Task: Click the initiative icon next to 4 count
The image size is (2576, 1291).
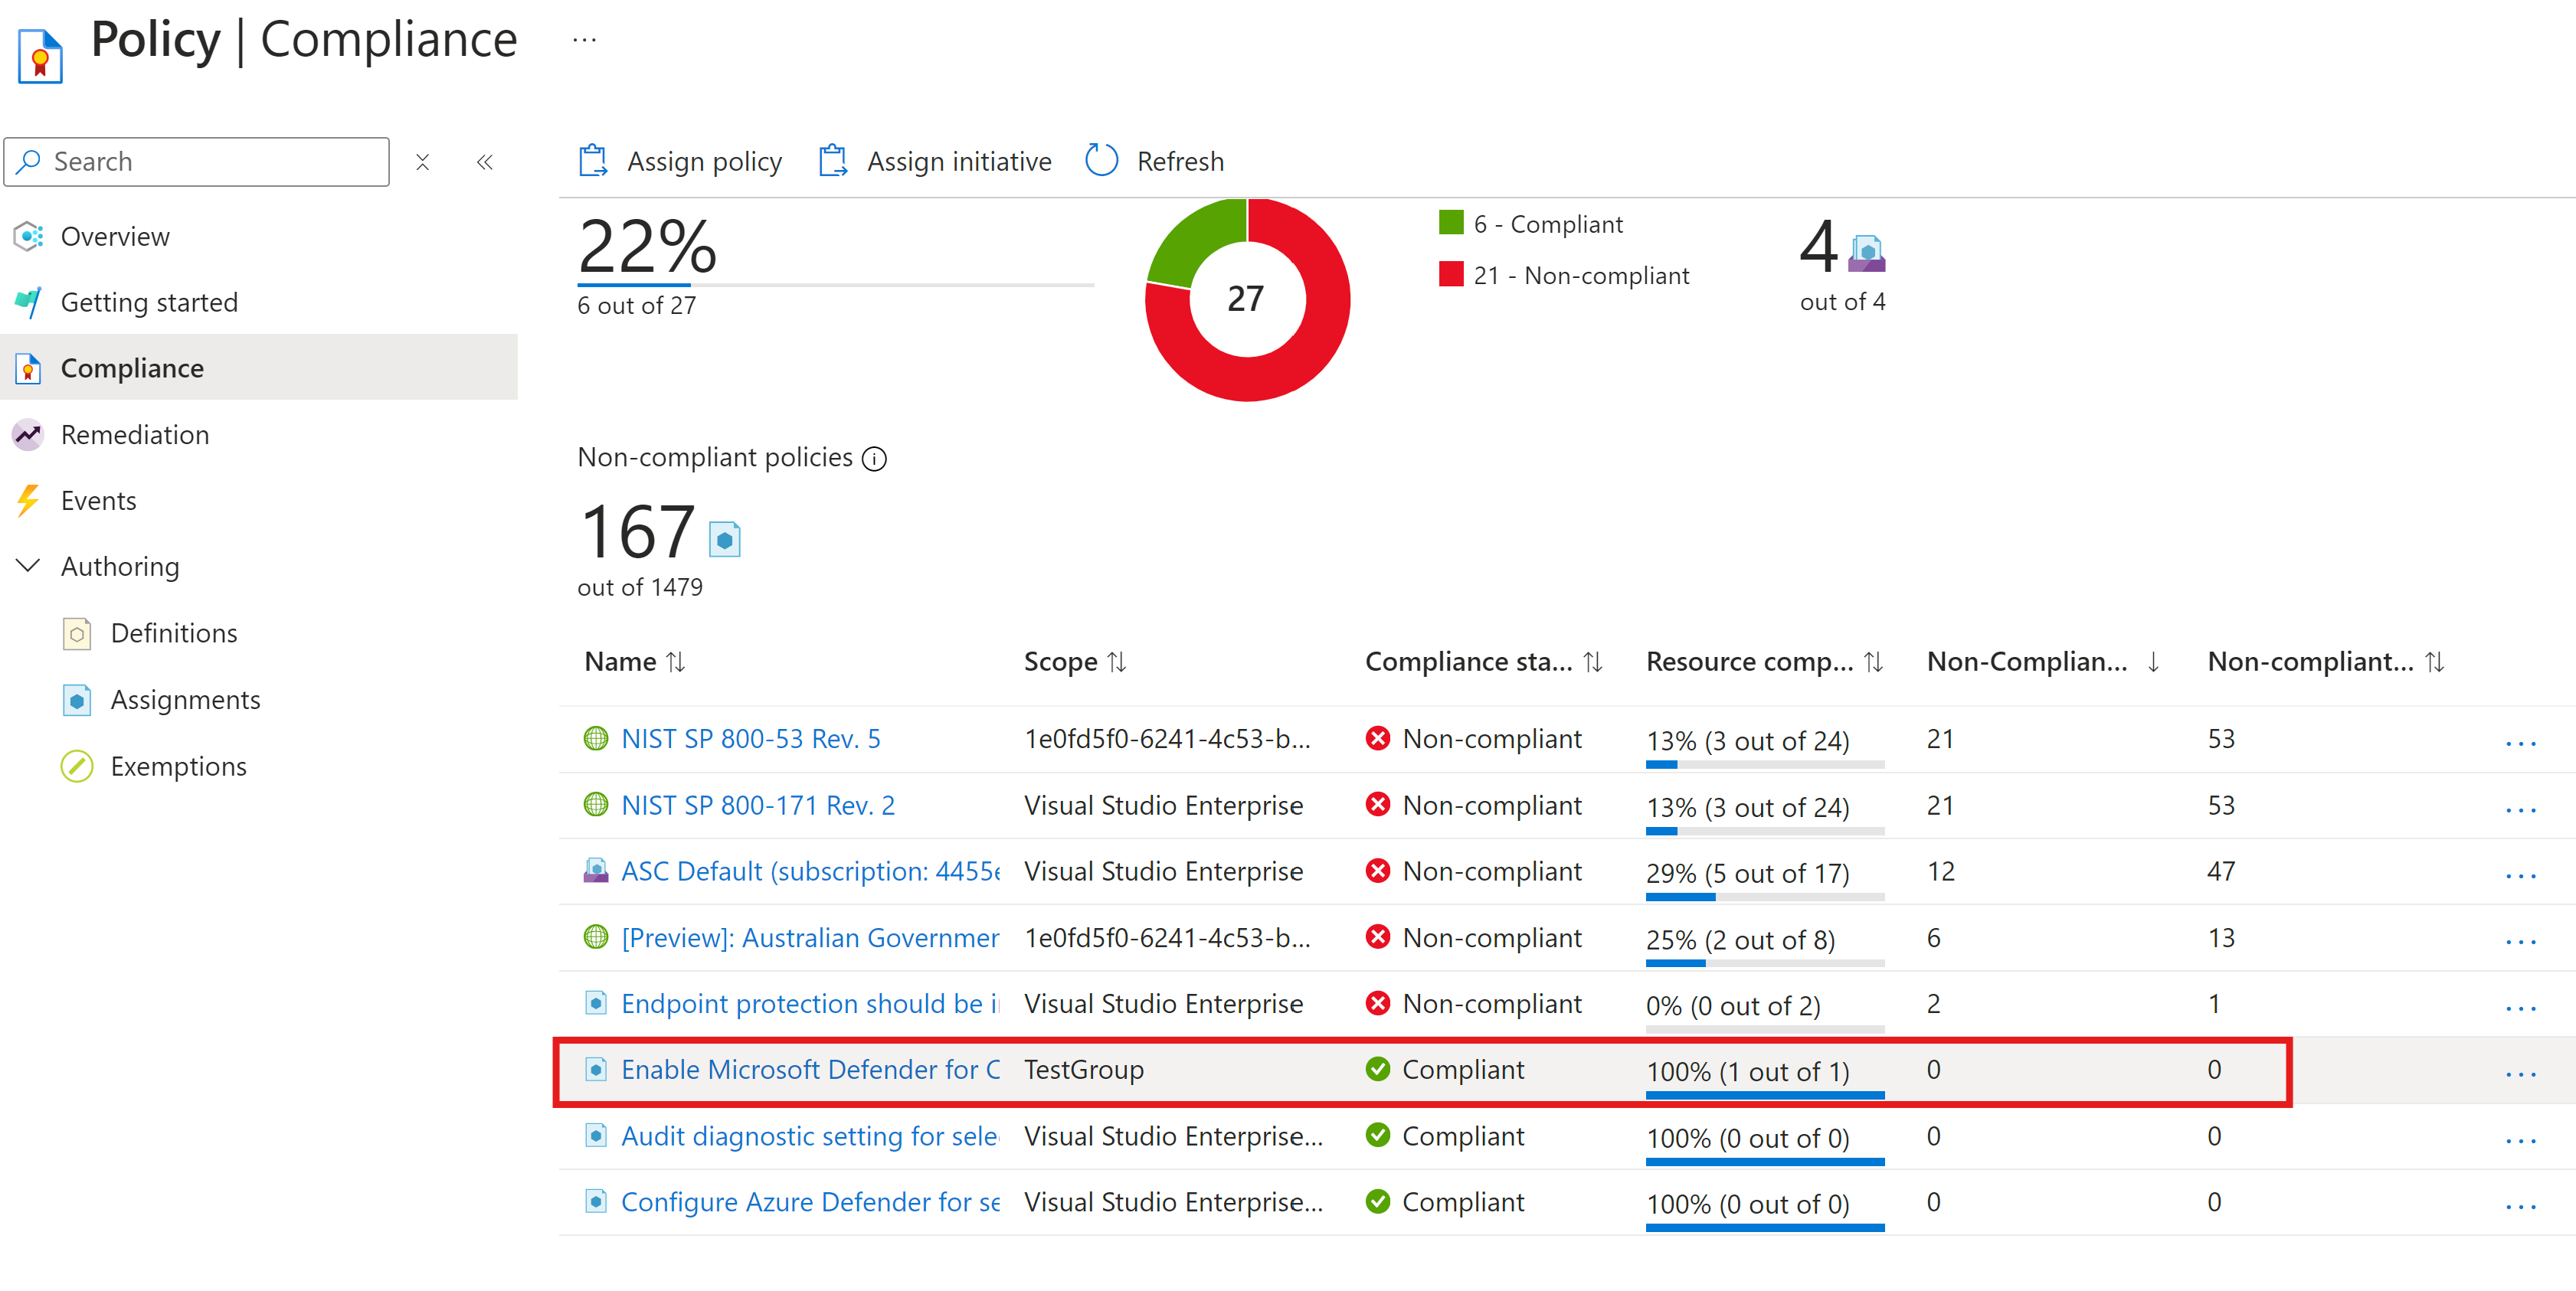Action: (1866, 253)
